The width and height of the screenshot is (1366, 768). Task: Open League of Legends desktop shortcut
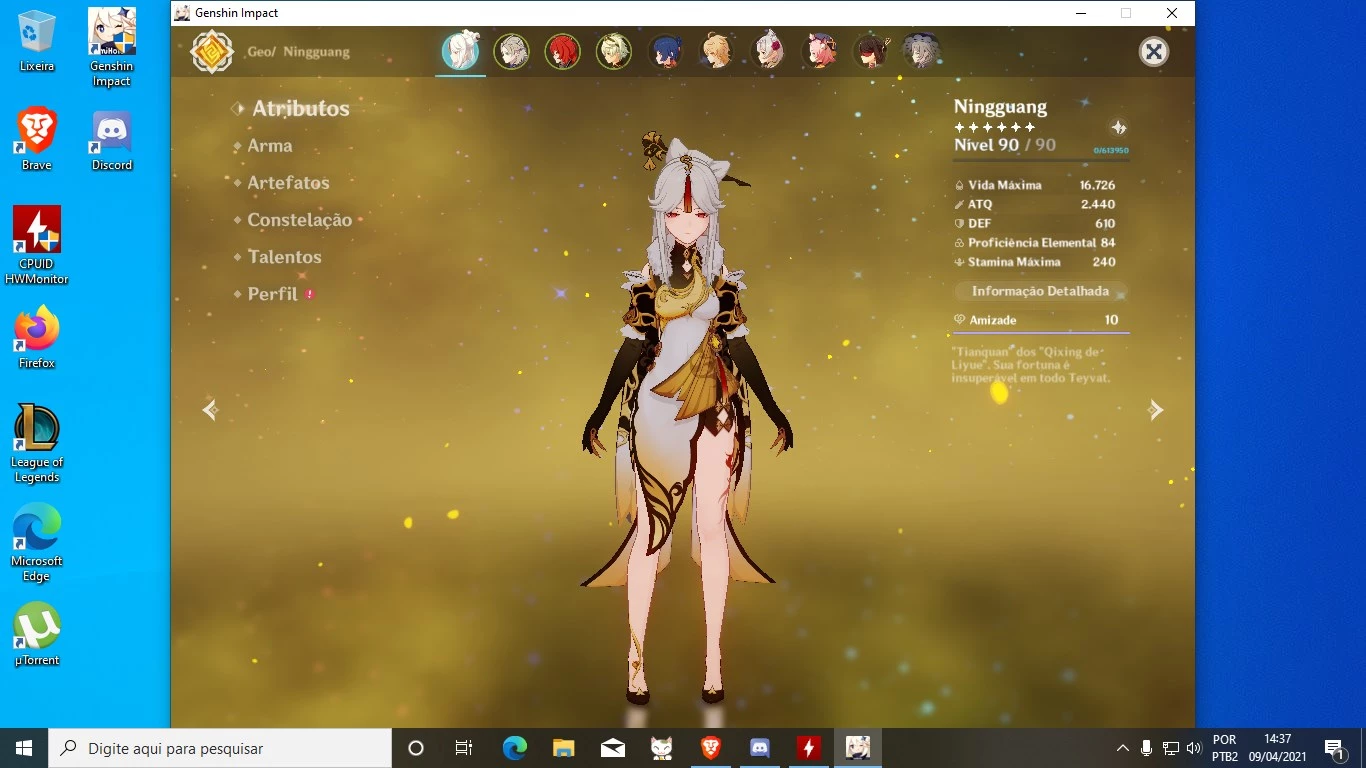[x=37, y=444]
